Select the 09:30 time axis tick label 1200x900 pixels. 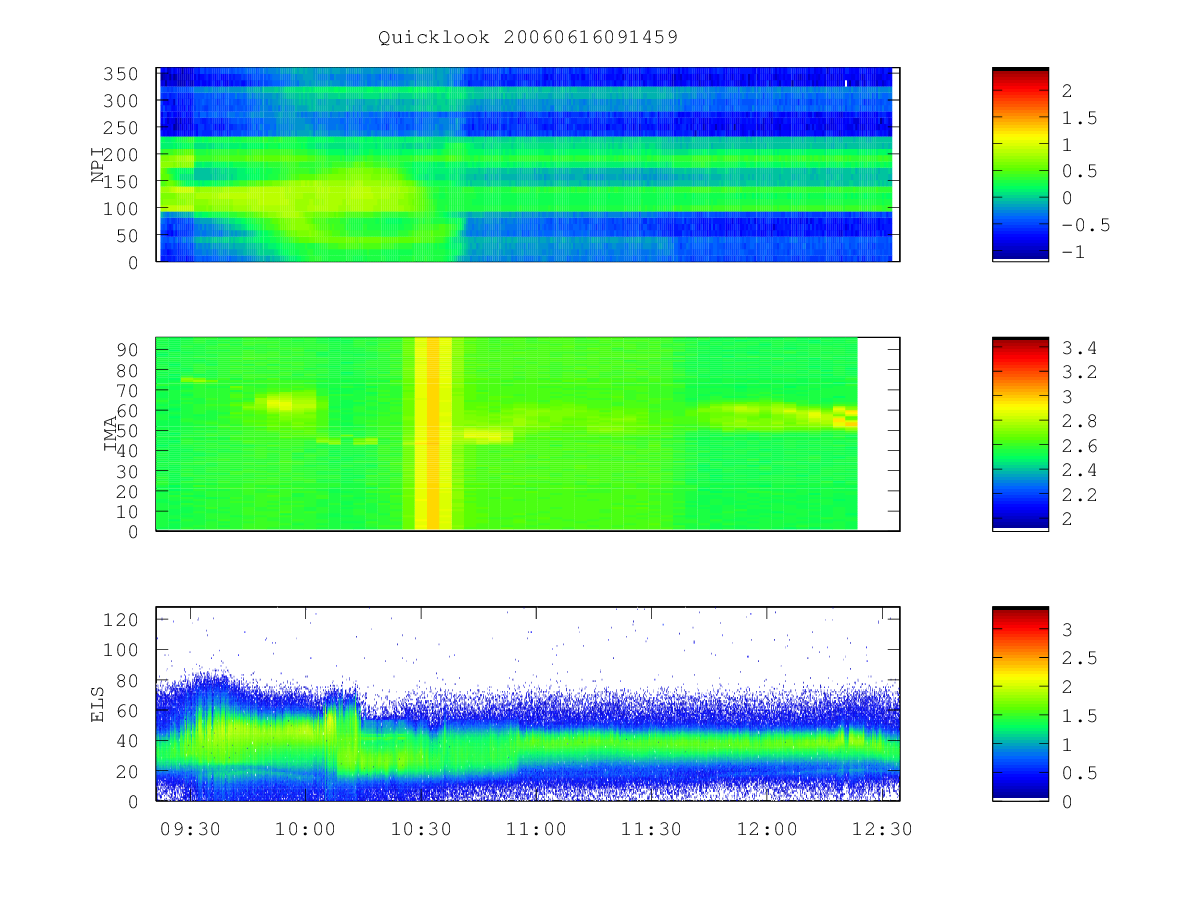pos(190,829)
